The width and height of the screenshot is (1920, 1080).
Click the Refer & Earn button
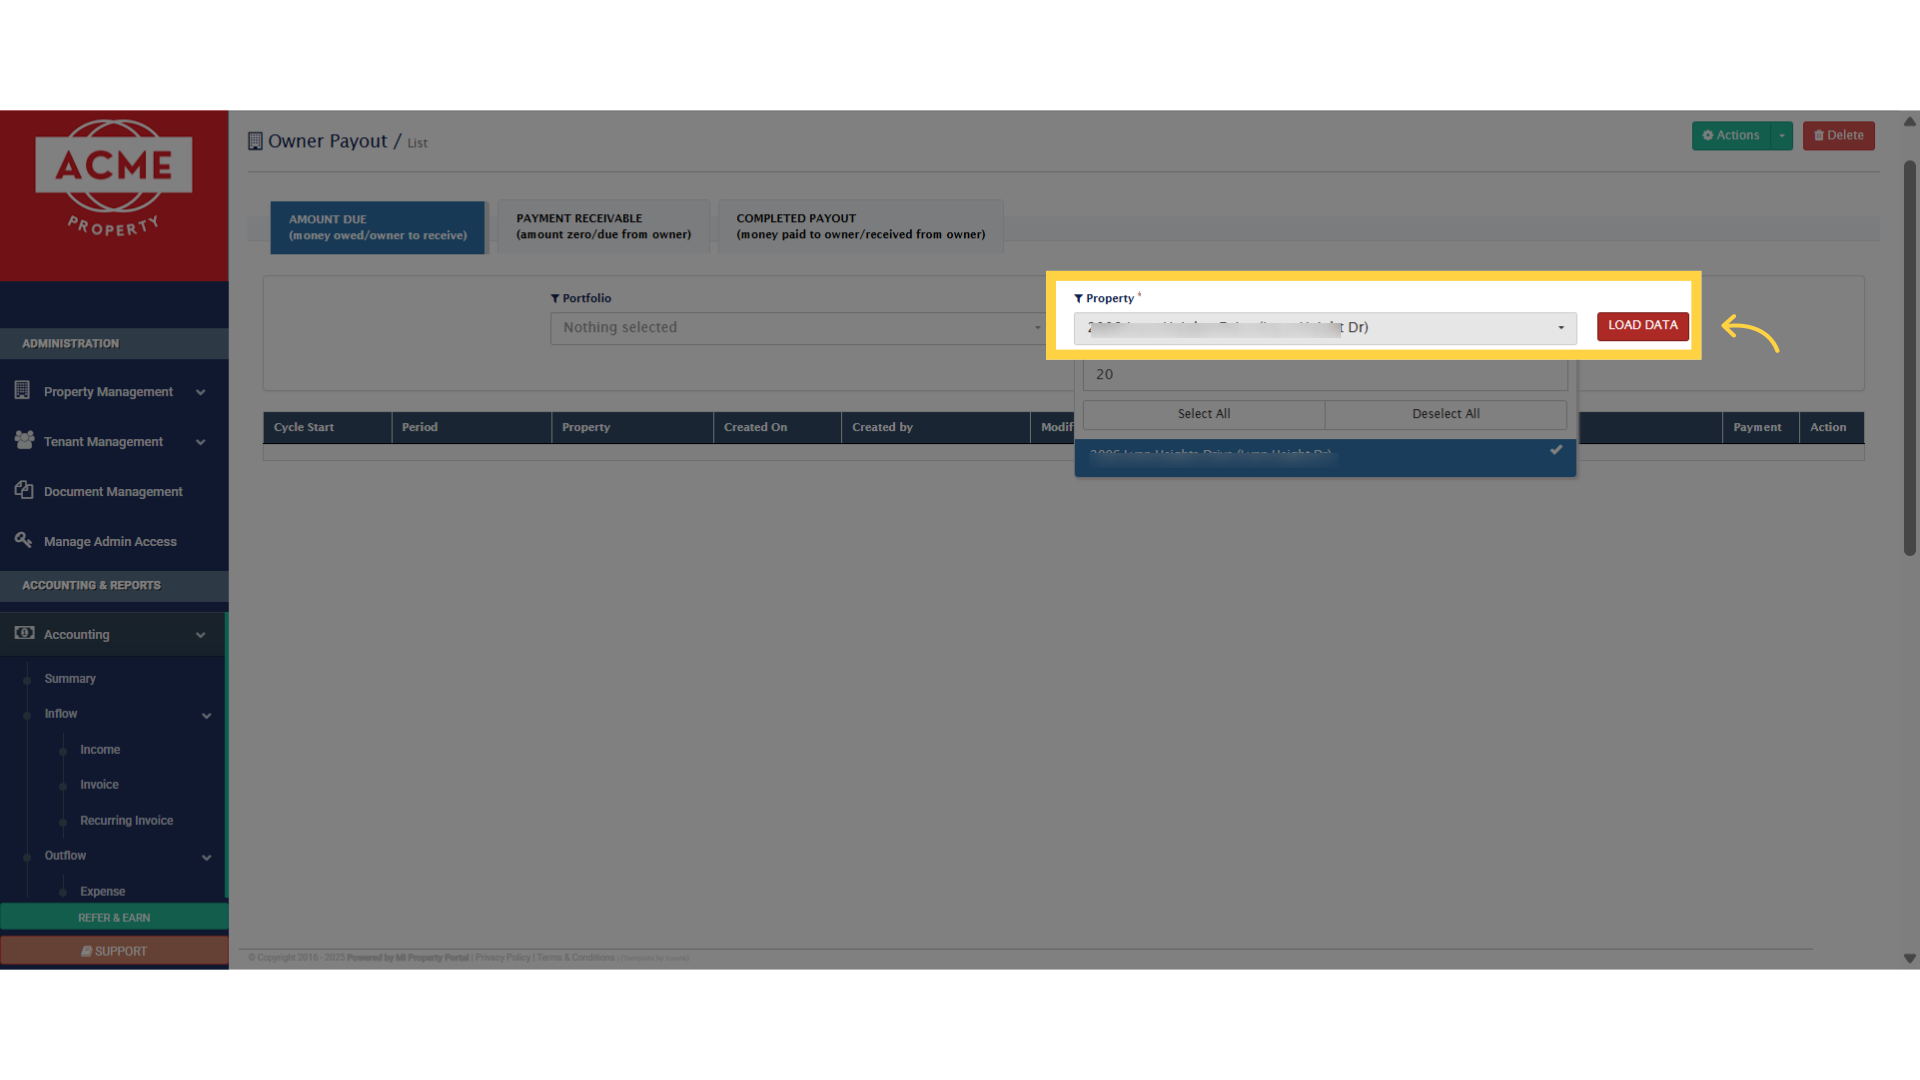(x=114, y=917)
